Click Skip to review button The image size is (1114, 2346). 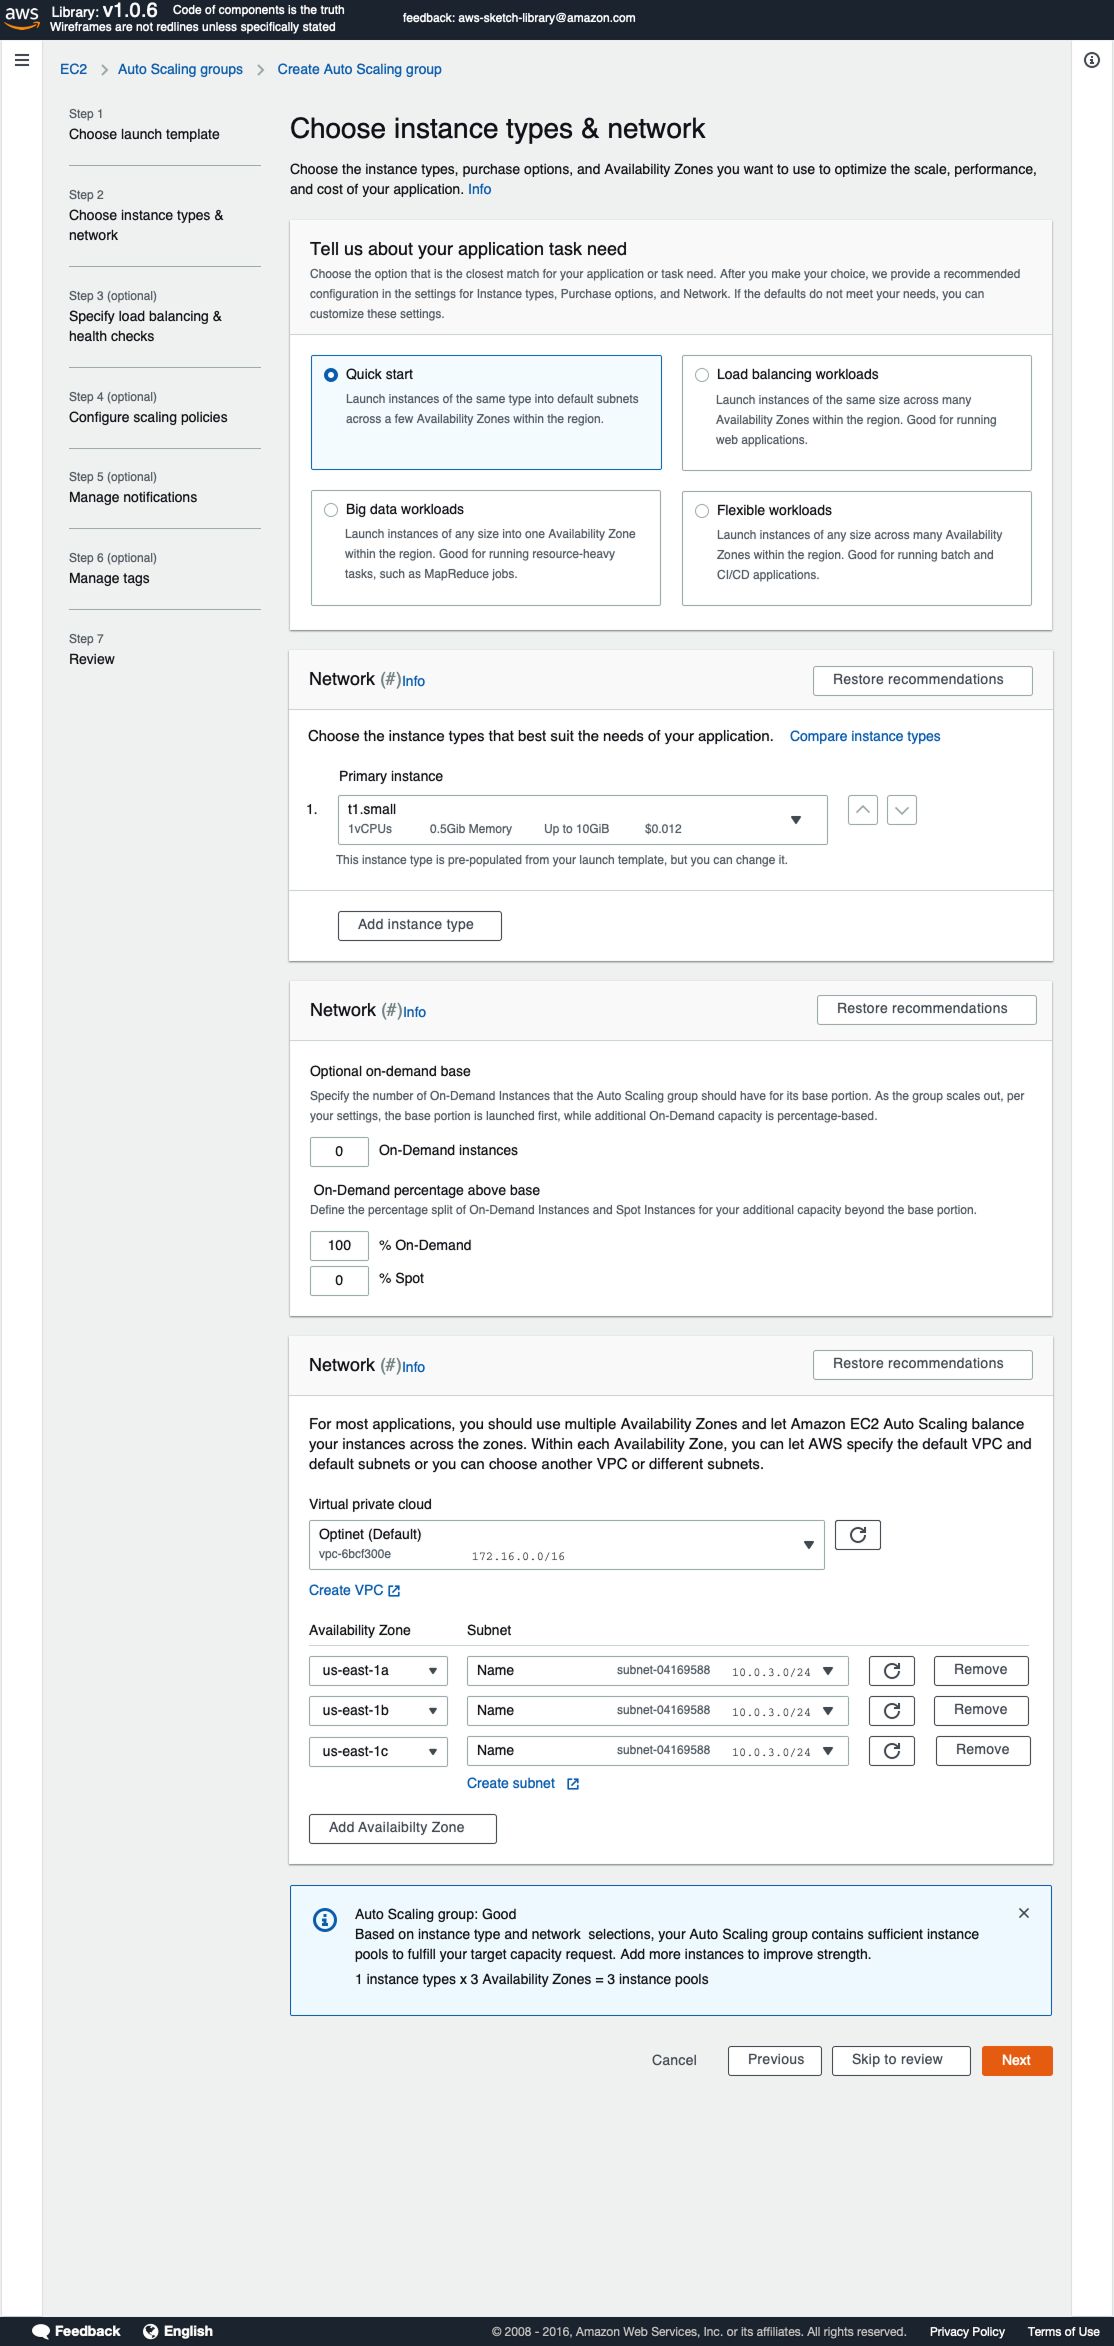tap(901, 2060)
